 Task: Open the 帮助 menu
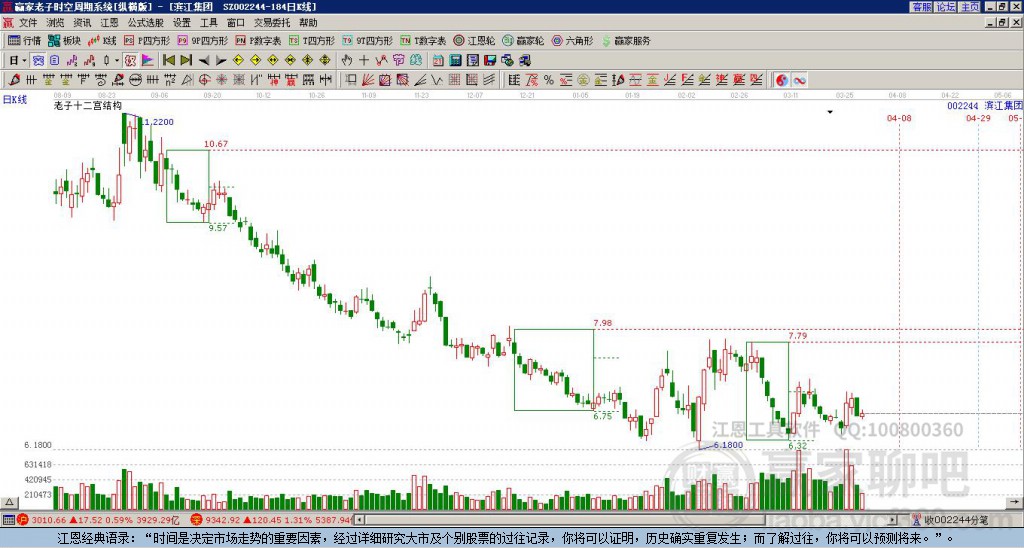click(x=308, y=23)
